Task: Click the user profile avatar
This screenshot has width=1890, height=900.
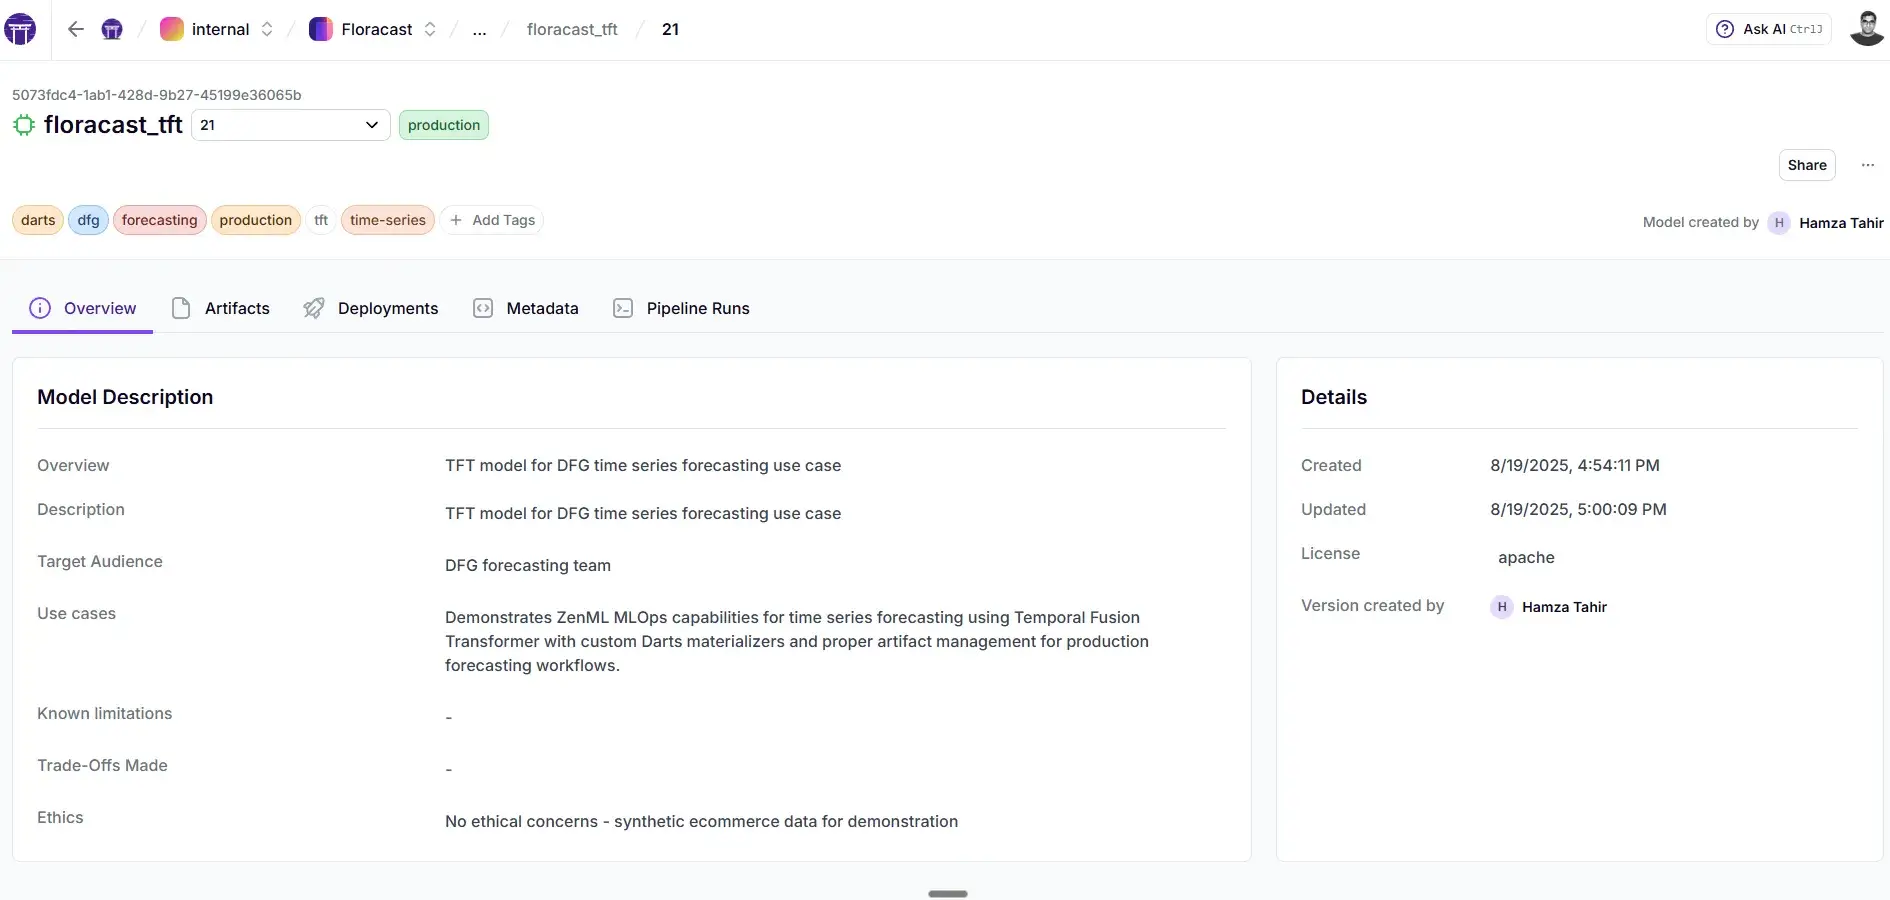Action: (x=1866, y=29)
